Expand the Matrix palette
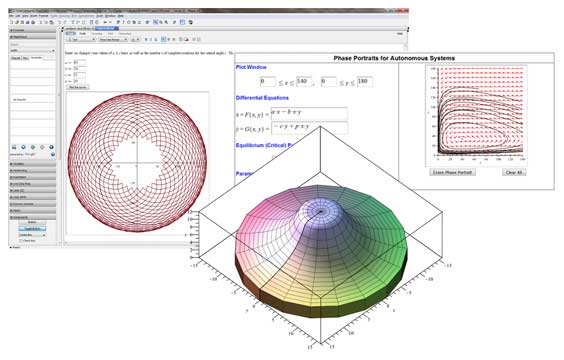 (33, 211)
